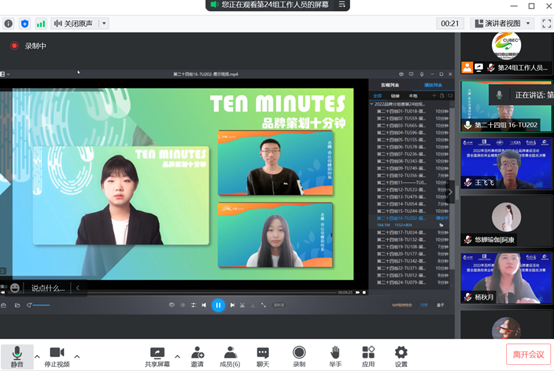Pause the video with blue button
Image resolution: width=554 pixels, height=371 pixels.
[x=218, y=305]
